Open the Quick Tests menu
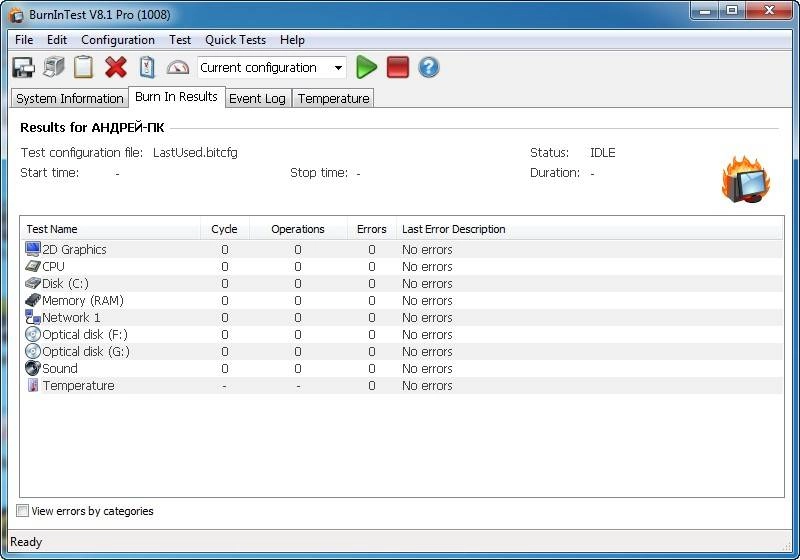Viewport: 800px width, 560px height. tap(235, 40)
